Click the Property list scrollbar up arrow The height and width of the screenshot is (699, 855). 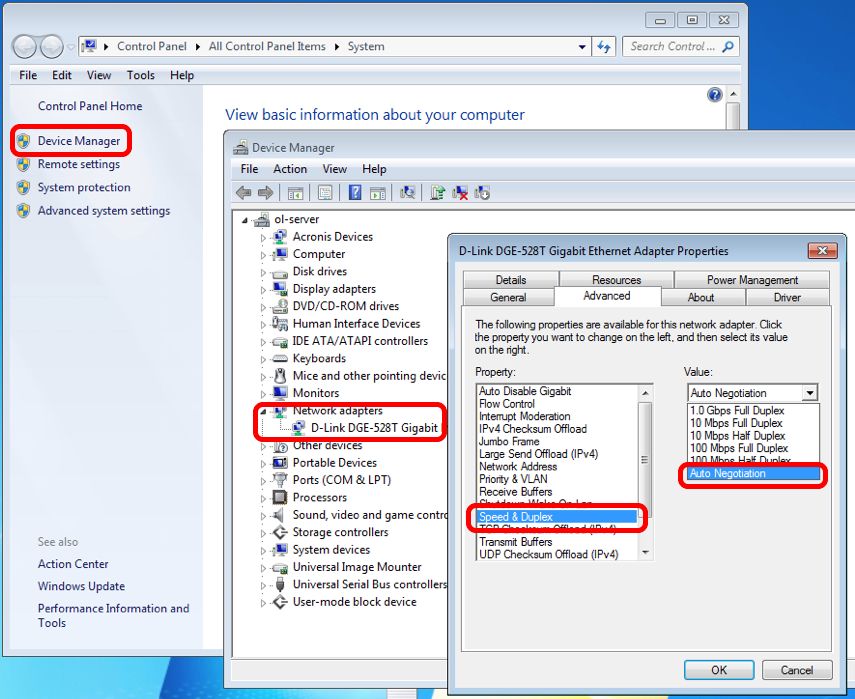click(645, 393)
